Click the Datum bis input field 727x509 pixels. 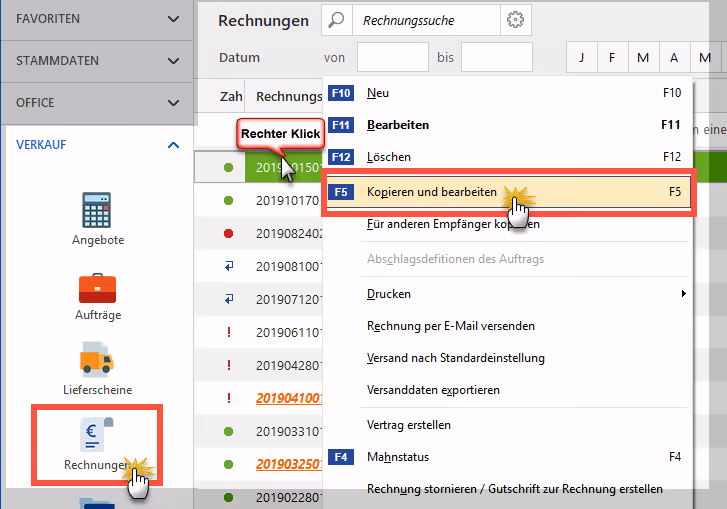[x=497, y=57]
